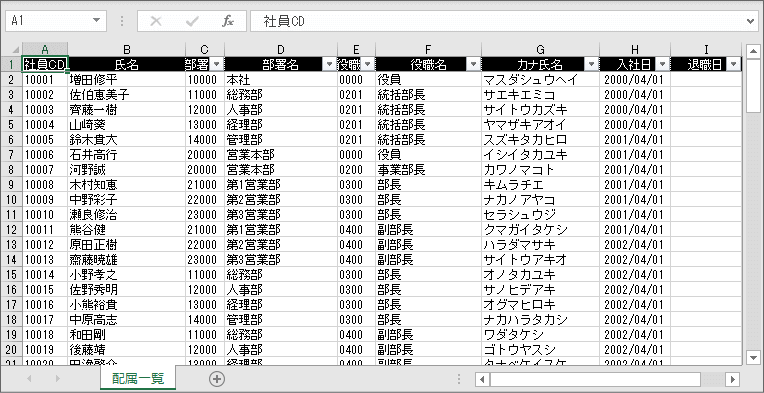This screenshot has width=764, height=393.
Task: Click horizontal scrollbar right arrow
Action: point(732,379)
